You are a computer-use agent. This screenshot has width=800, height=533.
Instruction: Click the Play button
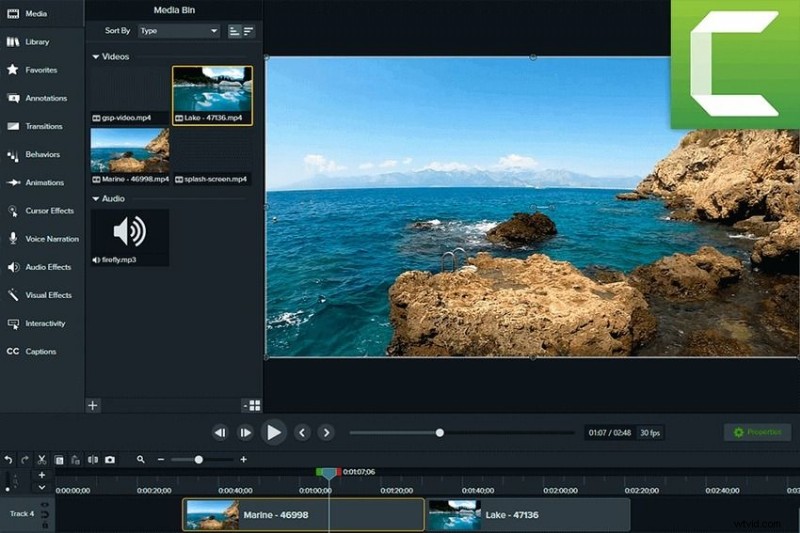point(273,433)
